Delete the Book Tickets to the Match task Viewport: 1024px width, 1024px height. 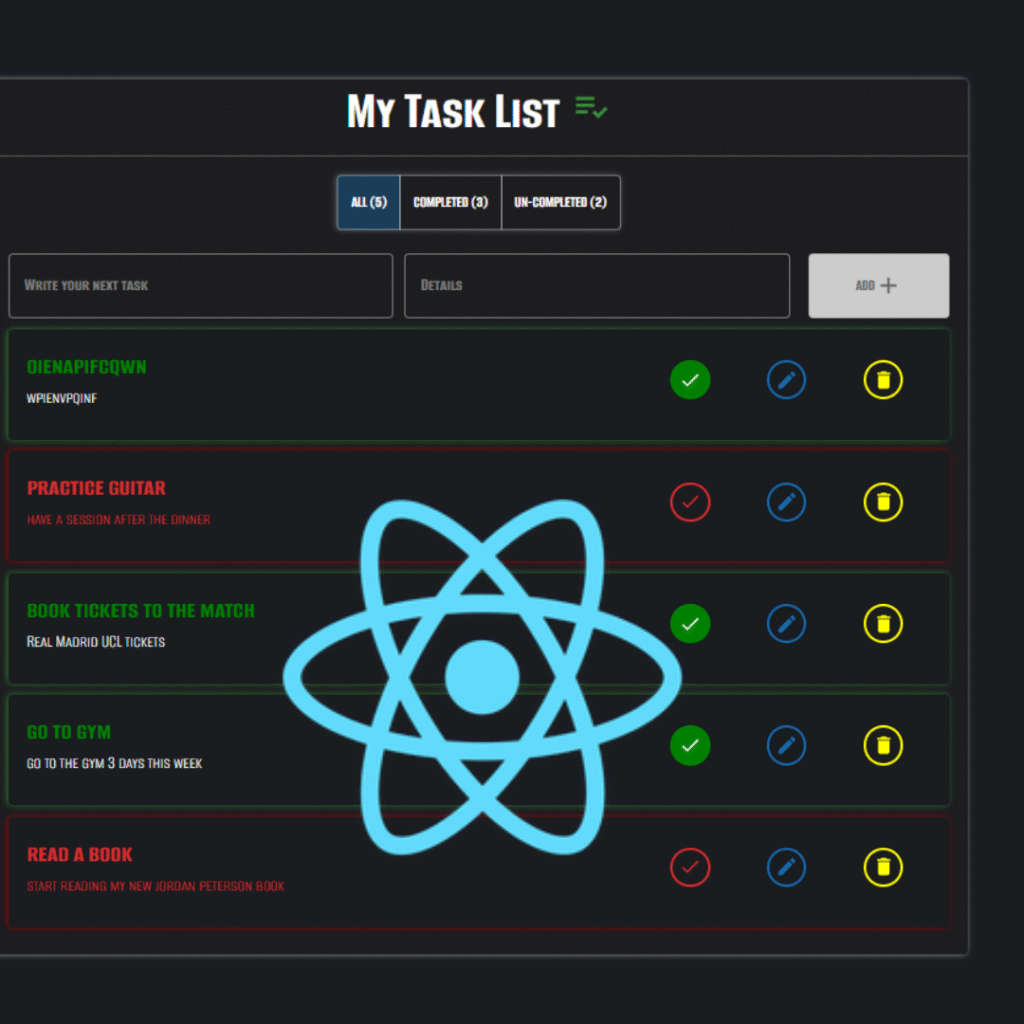click(x=883, y=623)
